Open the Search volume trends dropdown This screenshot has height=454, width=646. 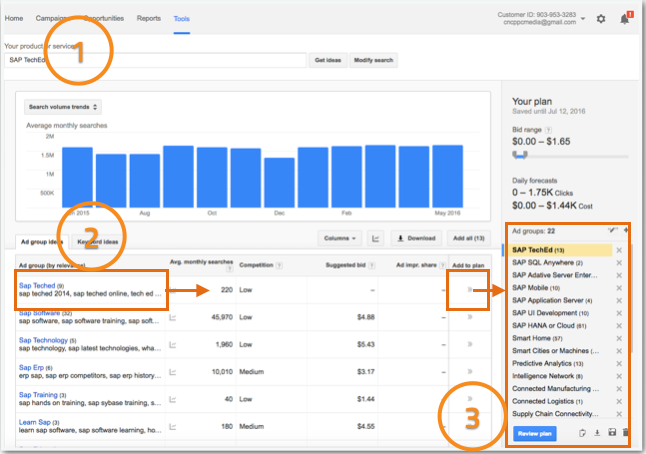[63, 106]
